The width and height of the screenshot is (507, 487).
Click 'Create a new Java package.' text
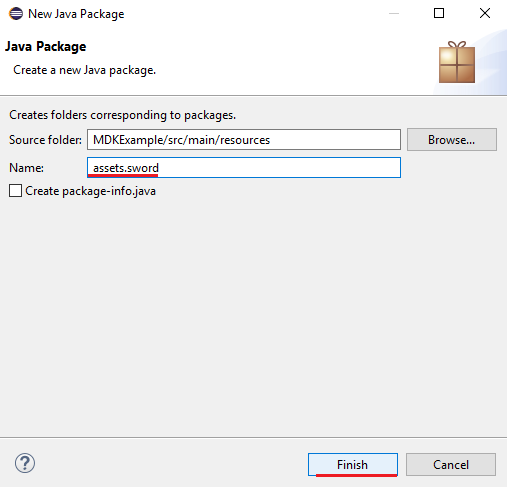coord(85,70)
